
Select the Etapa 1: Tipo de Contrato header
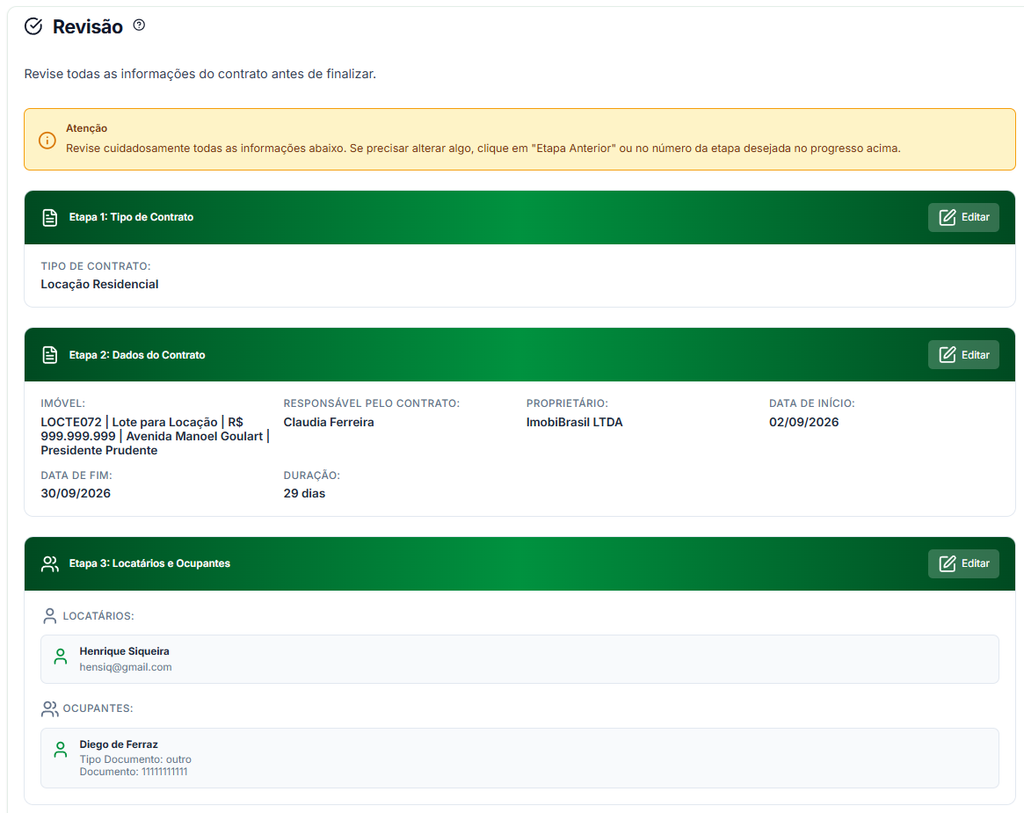coord(131,217)
